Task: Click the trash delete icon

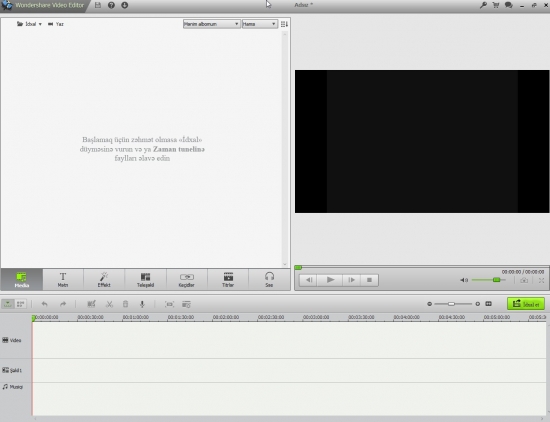Action: pyautogui.click(x=125, y=304)
